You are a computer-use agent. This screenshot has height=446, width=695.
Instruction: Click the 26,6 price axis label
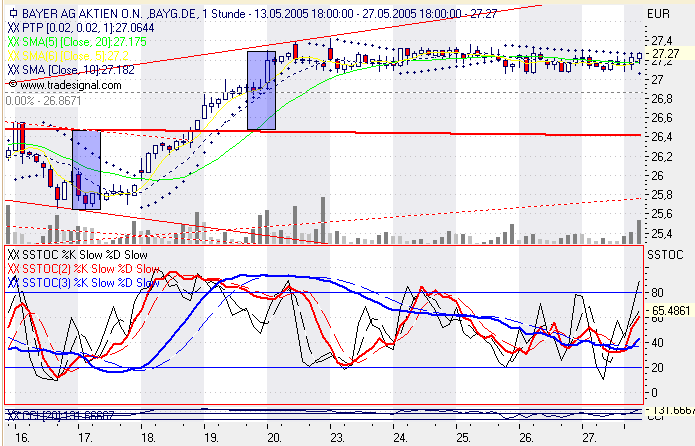661,118
